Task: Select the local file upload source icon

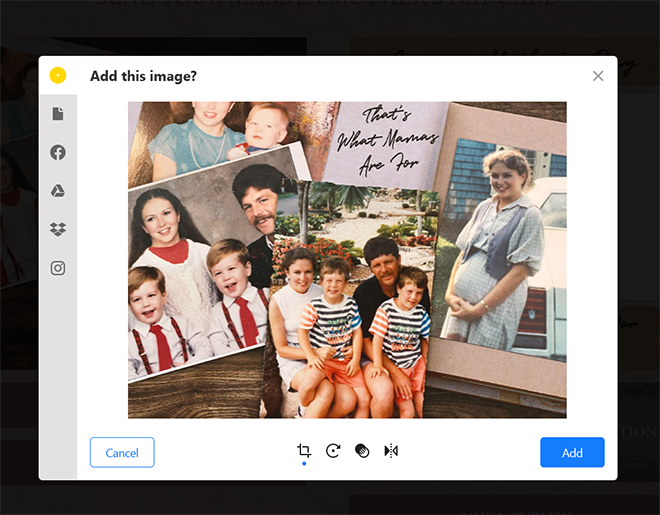Action: (x=58, y=114)
